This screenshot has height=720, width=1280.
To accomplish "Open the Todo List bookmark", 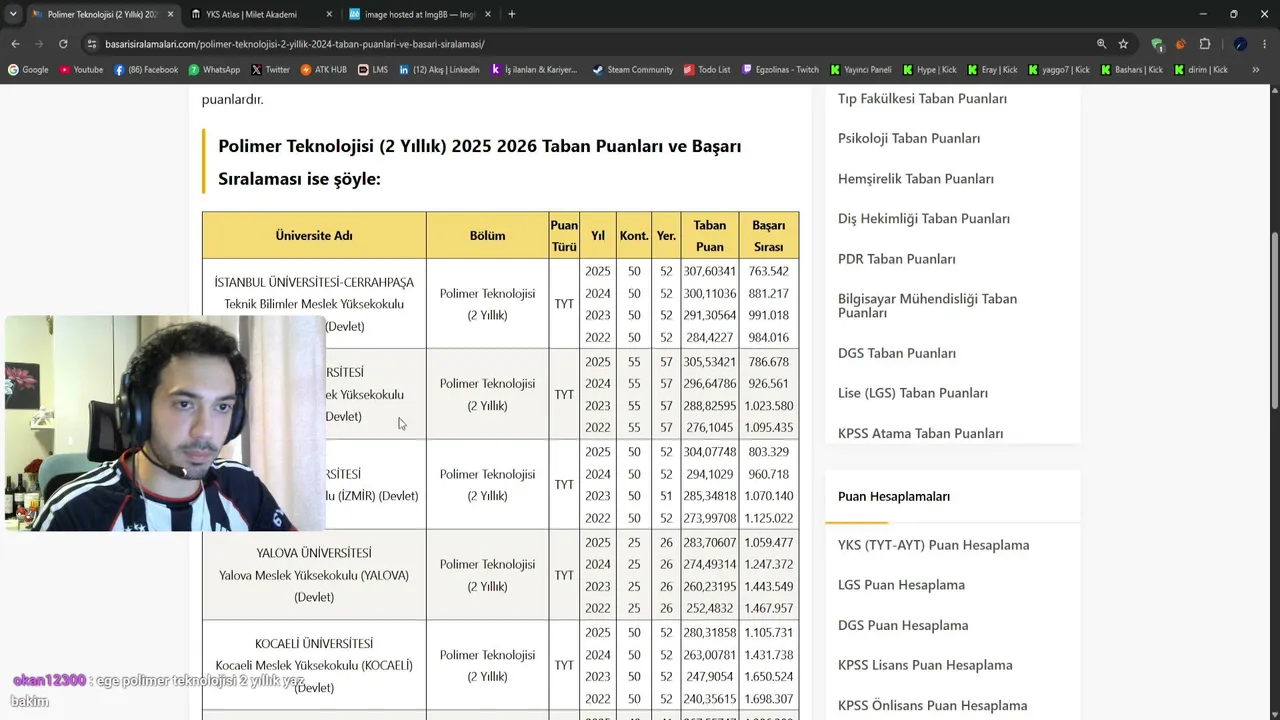I will [707, 70].
